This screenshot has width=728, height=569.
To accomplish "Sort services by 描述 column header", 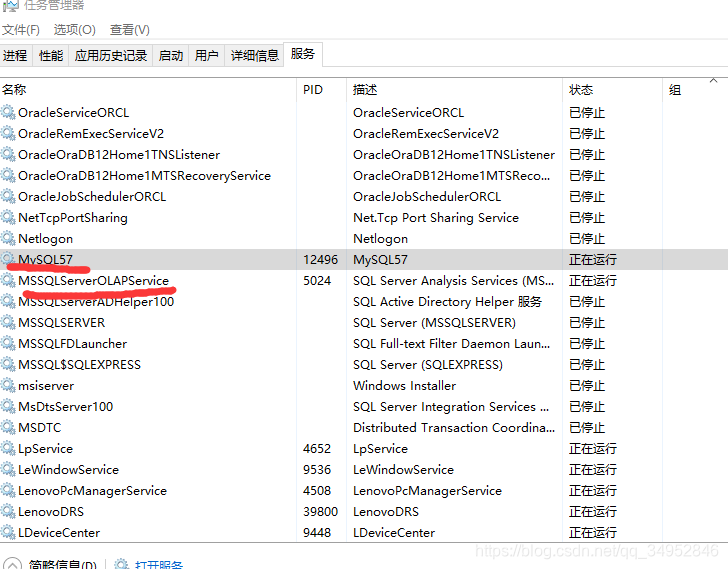I will [x=454, y=89].
